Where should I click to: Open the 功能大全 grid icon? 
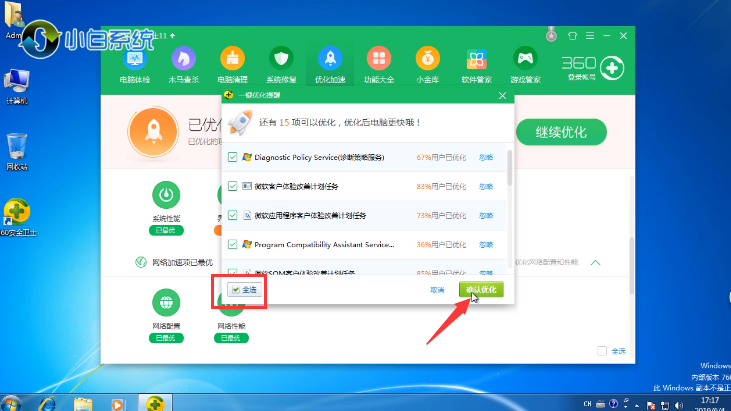point(379,59)
